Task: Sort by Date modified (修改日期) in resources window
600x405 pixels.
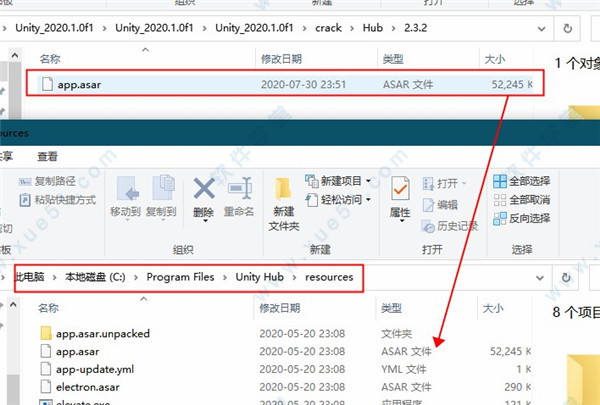Action: pos(280,308)
